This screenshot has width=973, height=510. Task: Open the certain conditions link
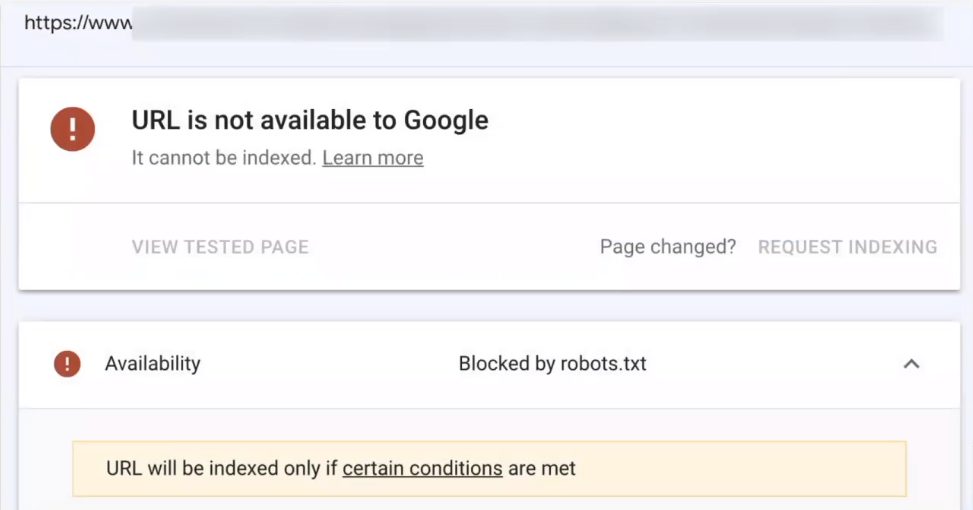click(x=423, y=468)
